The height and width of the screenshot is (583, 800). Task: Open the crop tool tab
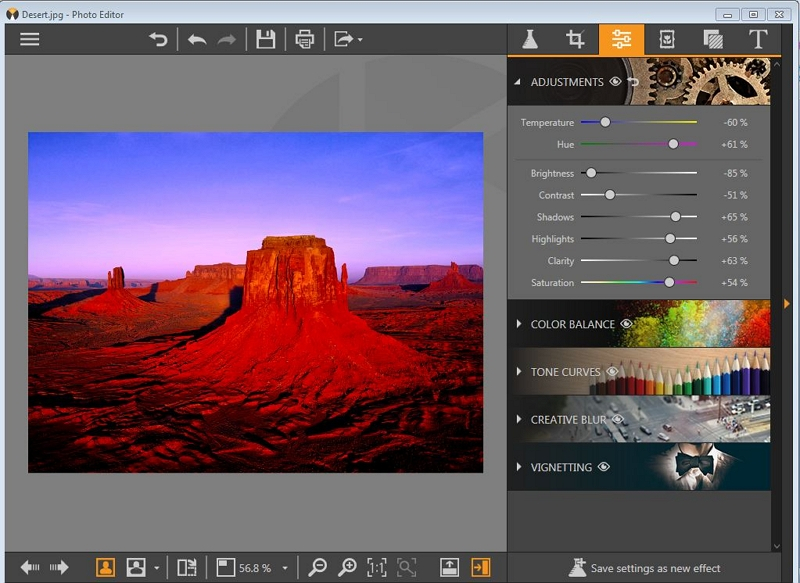[575, 39]
